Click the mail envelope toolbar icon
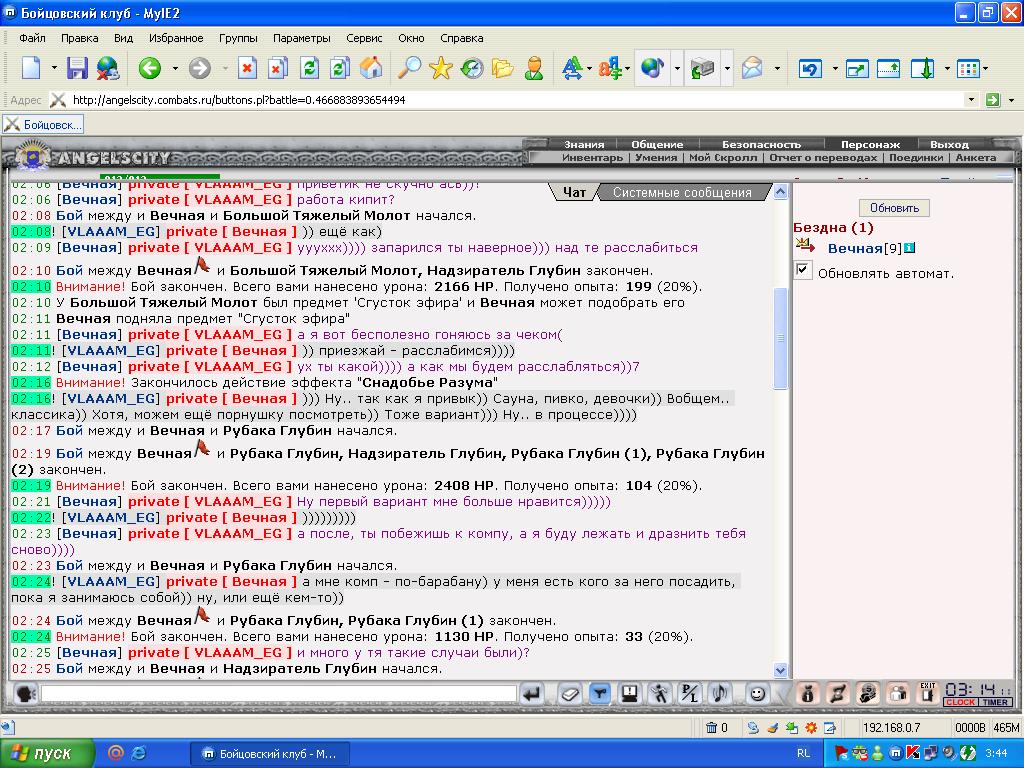1024x768 pixels. [752, 67]
